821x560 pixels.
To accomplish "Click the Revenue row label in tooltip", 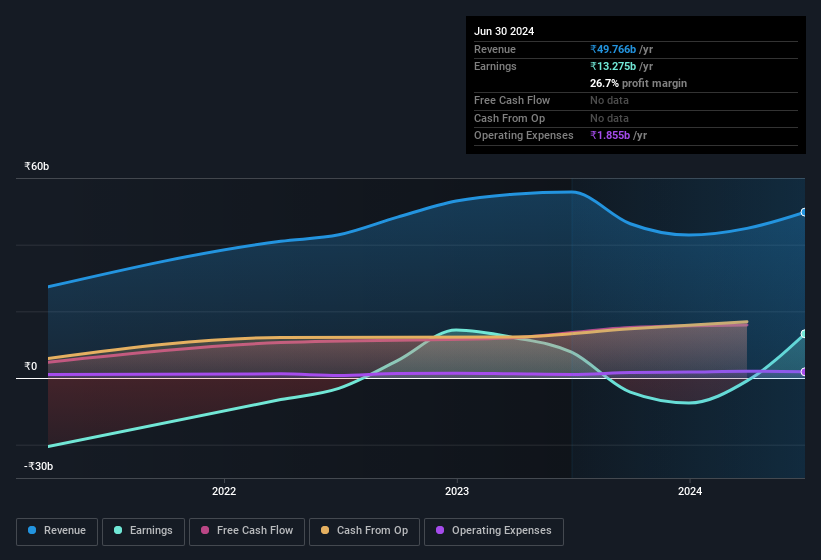I will [495, 49].
